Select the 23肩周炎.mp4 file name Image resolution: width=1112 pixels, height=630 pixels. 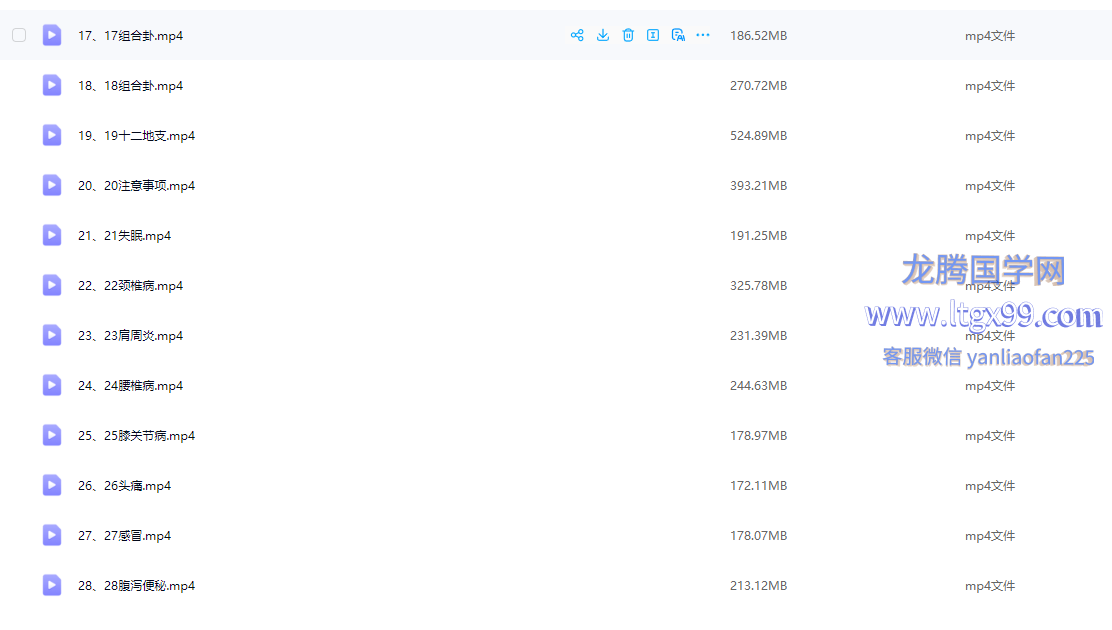(130, 336)
